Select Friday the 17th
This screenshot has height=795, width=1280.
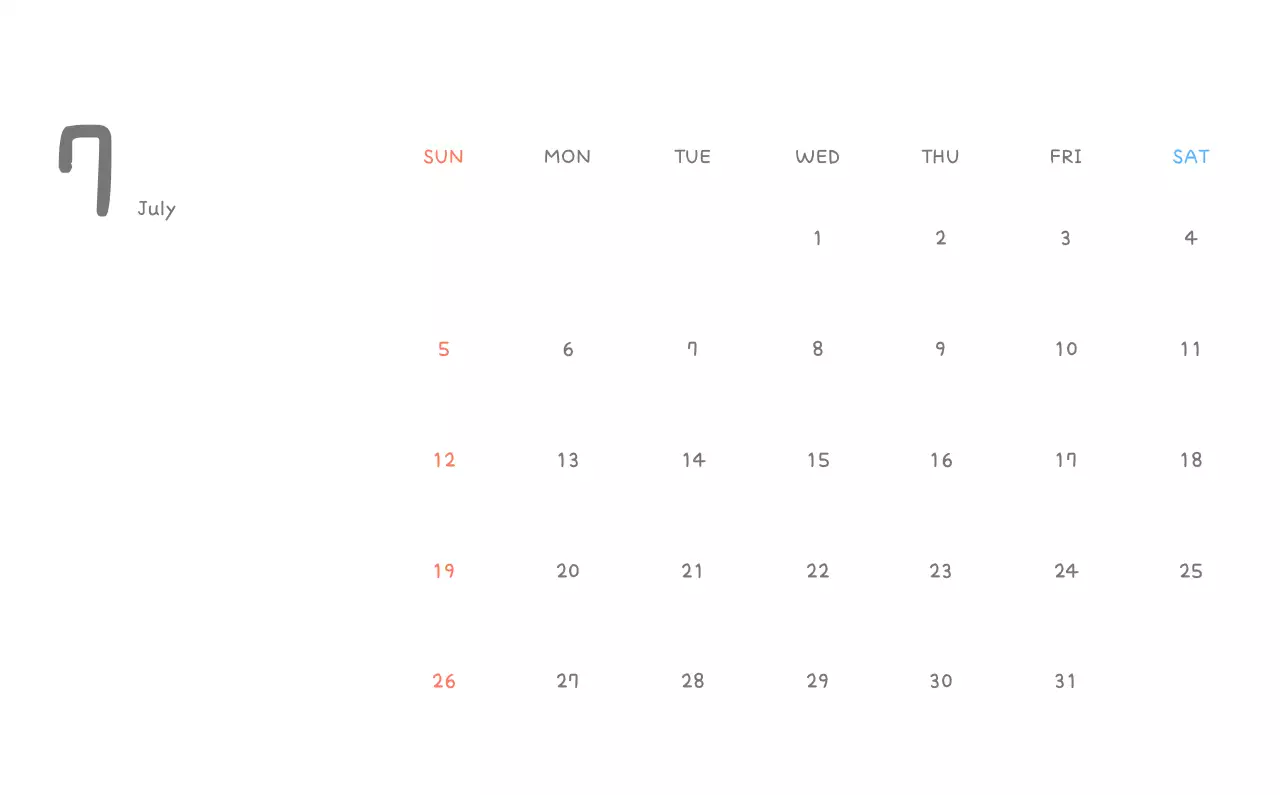[1066, 460]
